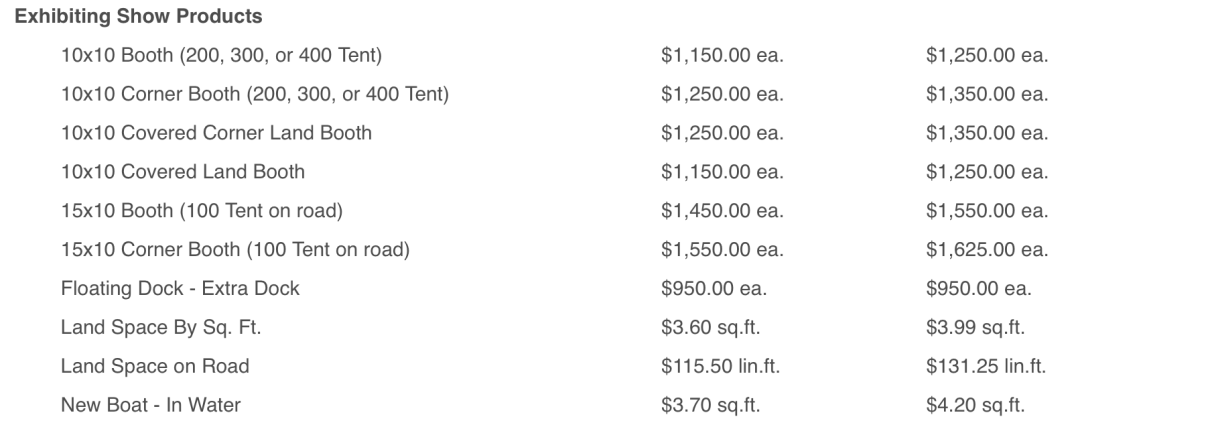Select the $3.60 sq.ft. price

pyautogui.click(x=710, y=328)
